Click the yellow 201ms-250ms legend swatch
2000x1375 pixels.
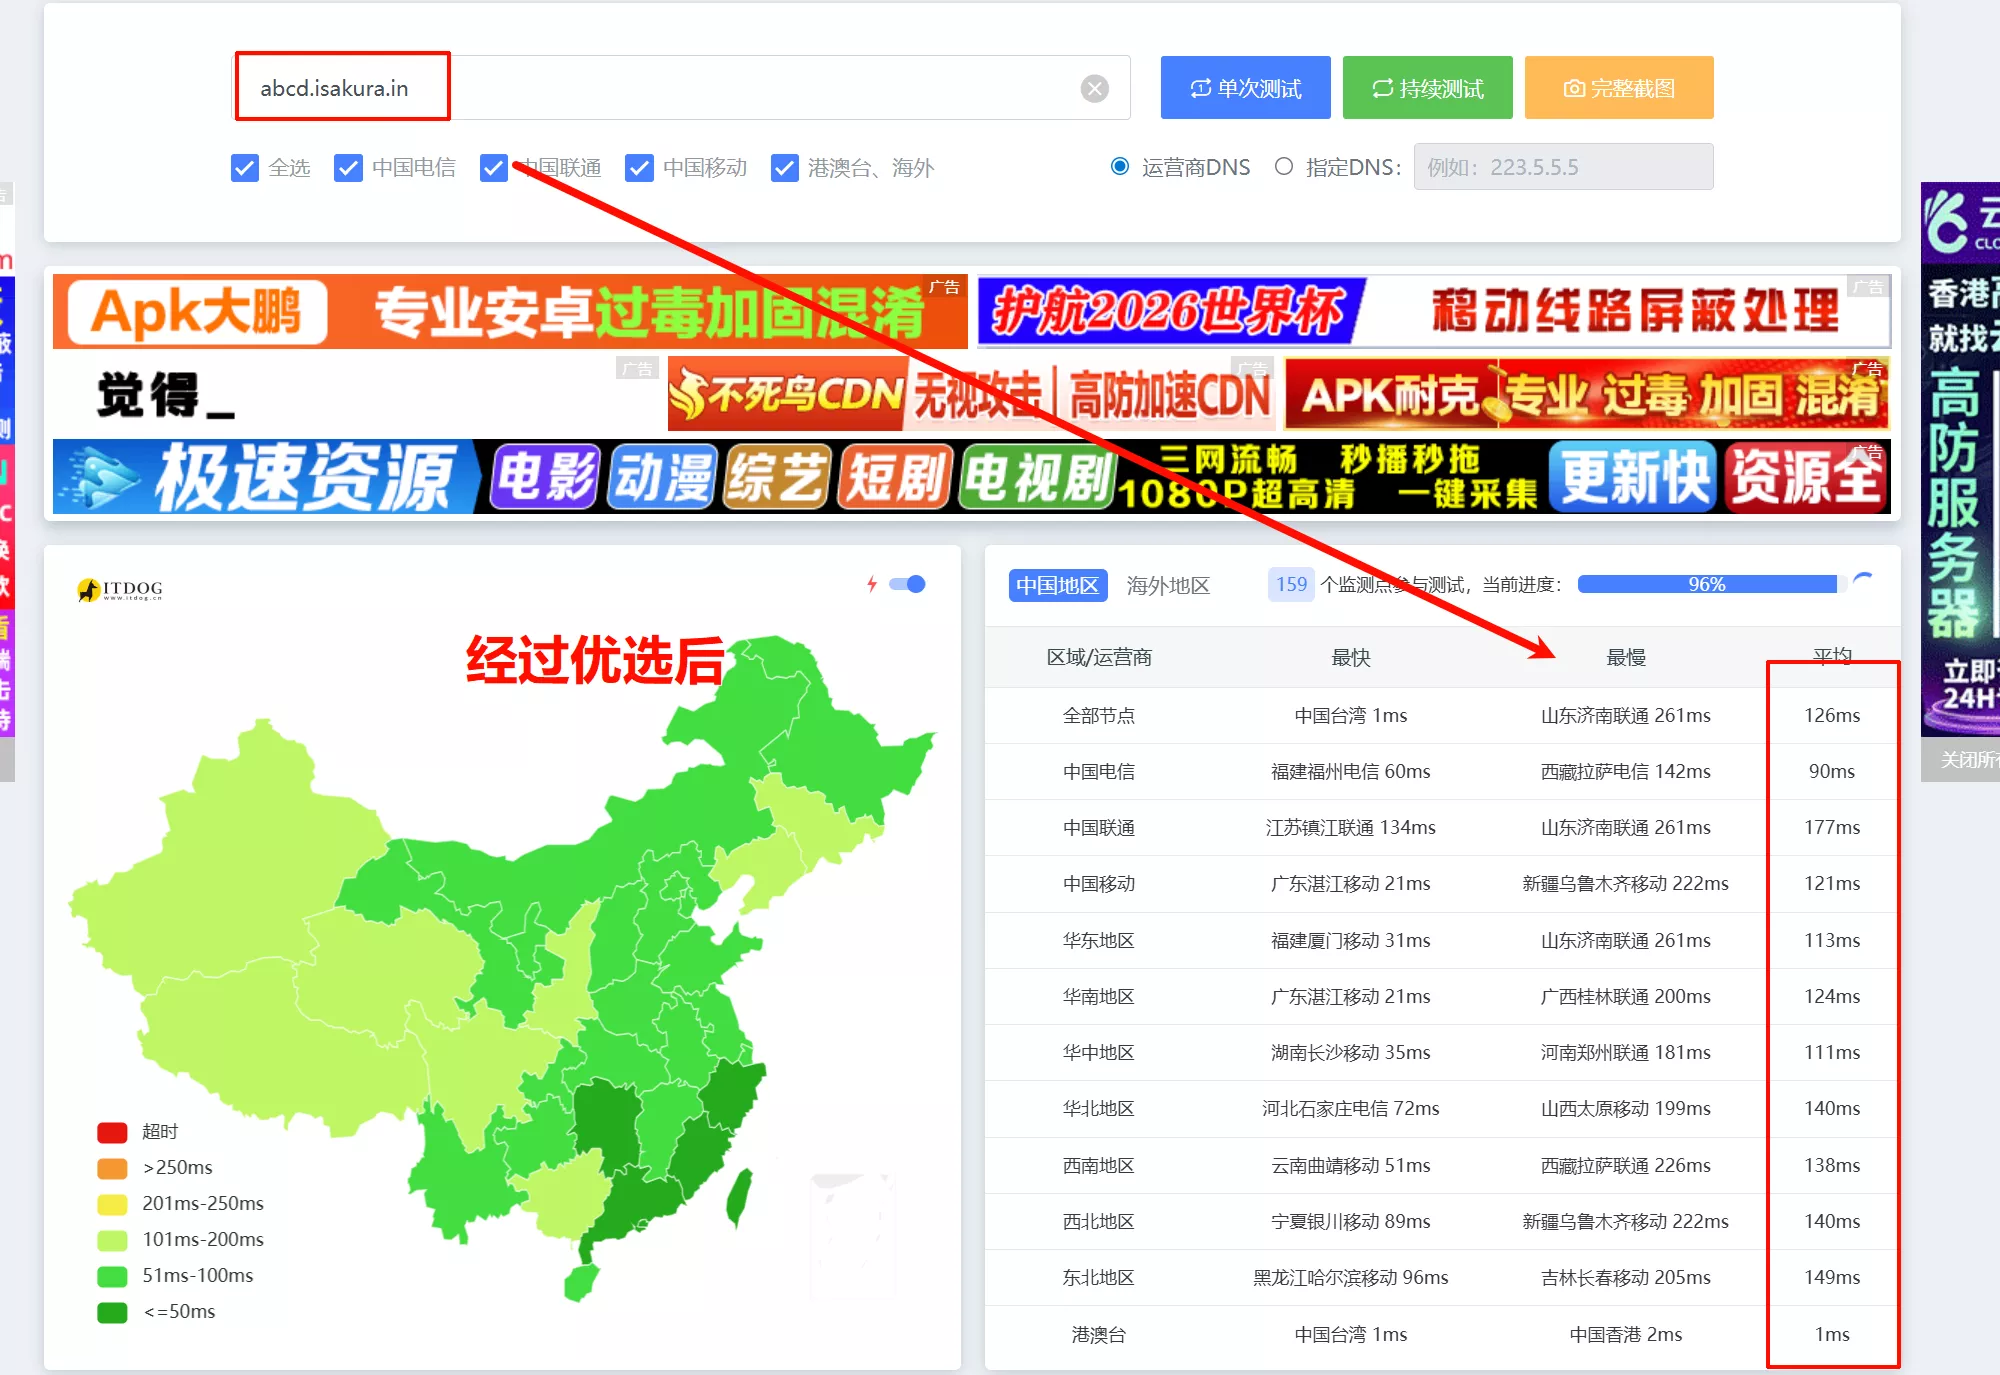point(112,1204)
